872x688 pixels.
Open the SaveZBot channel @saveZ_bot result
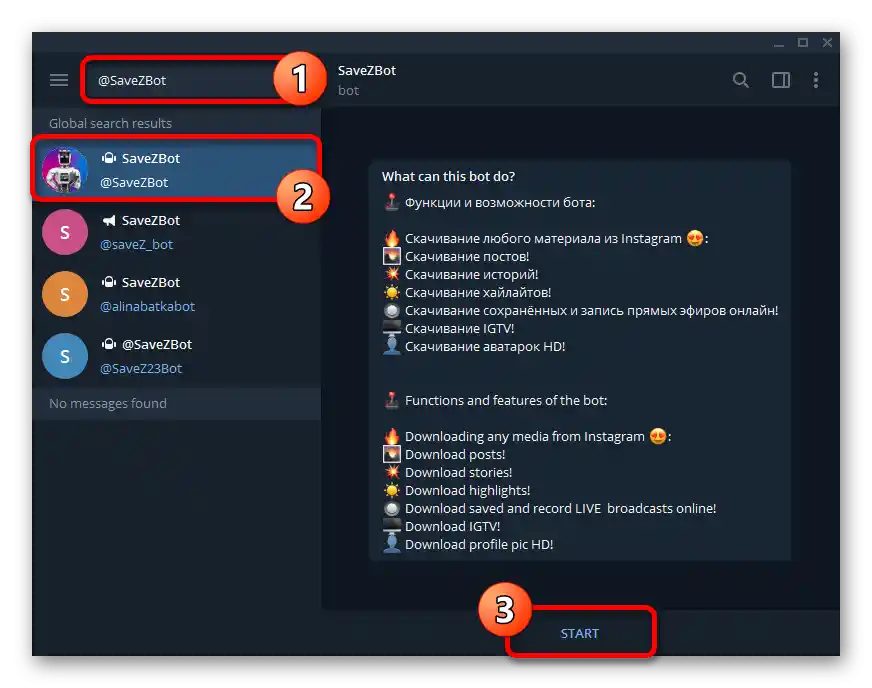(x=176, y=232)
